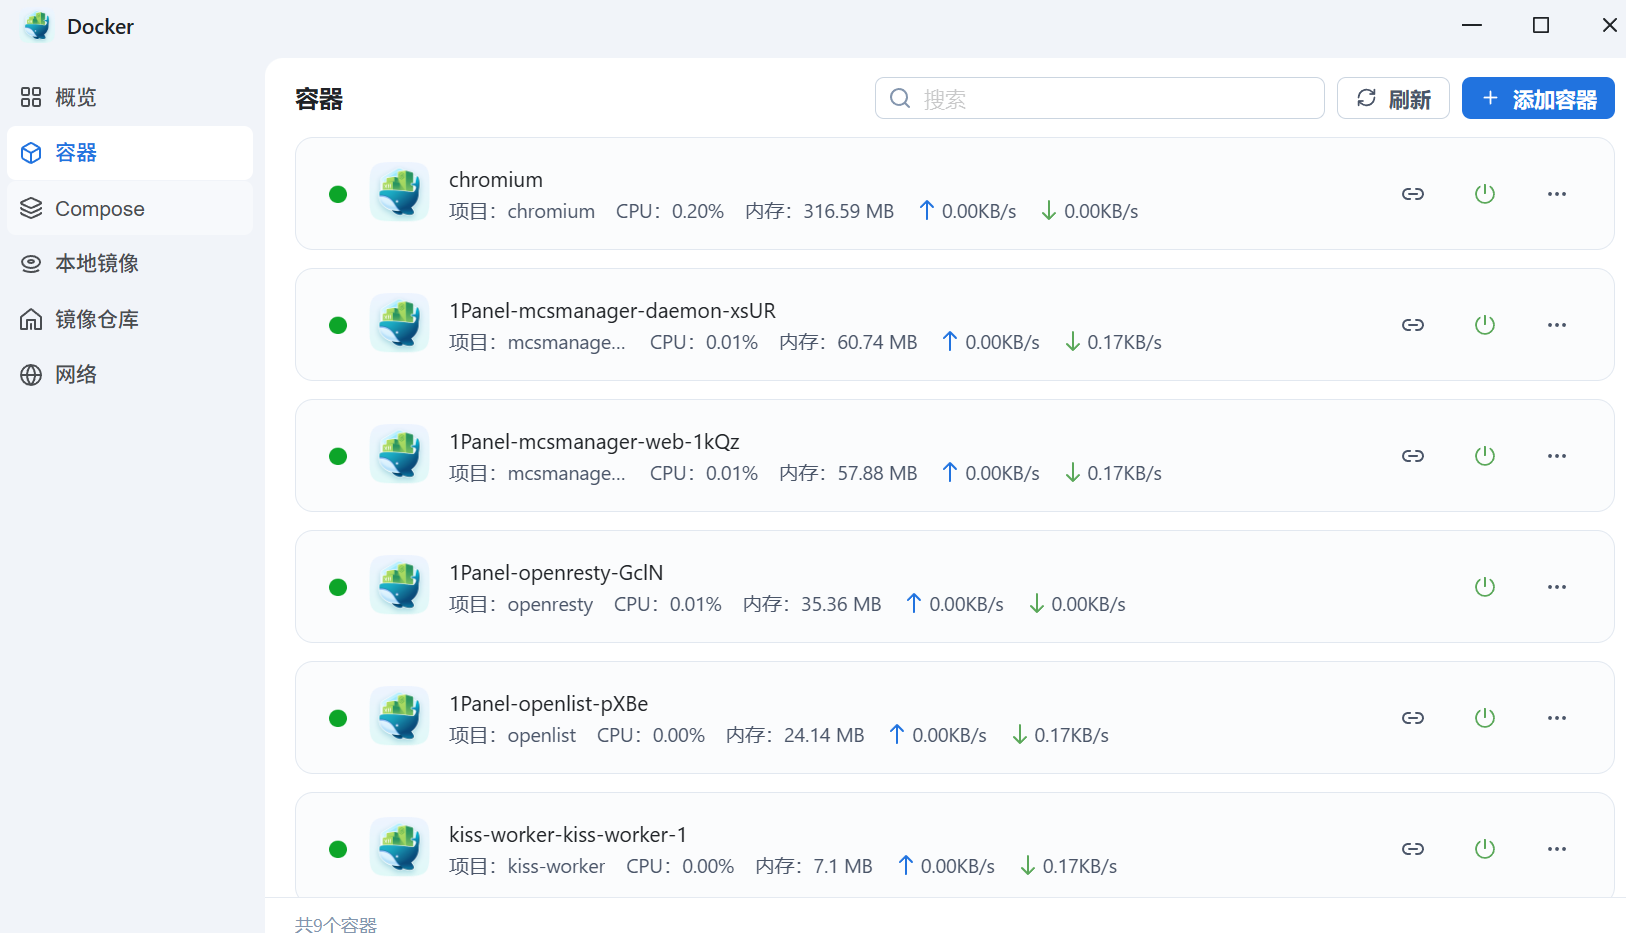This screenshot has height=933, width=1626.
Task: Click container name 1Panel-mcsmanager-web-1kQz
Action: click(x=594, y=442)
